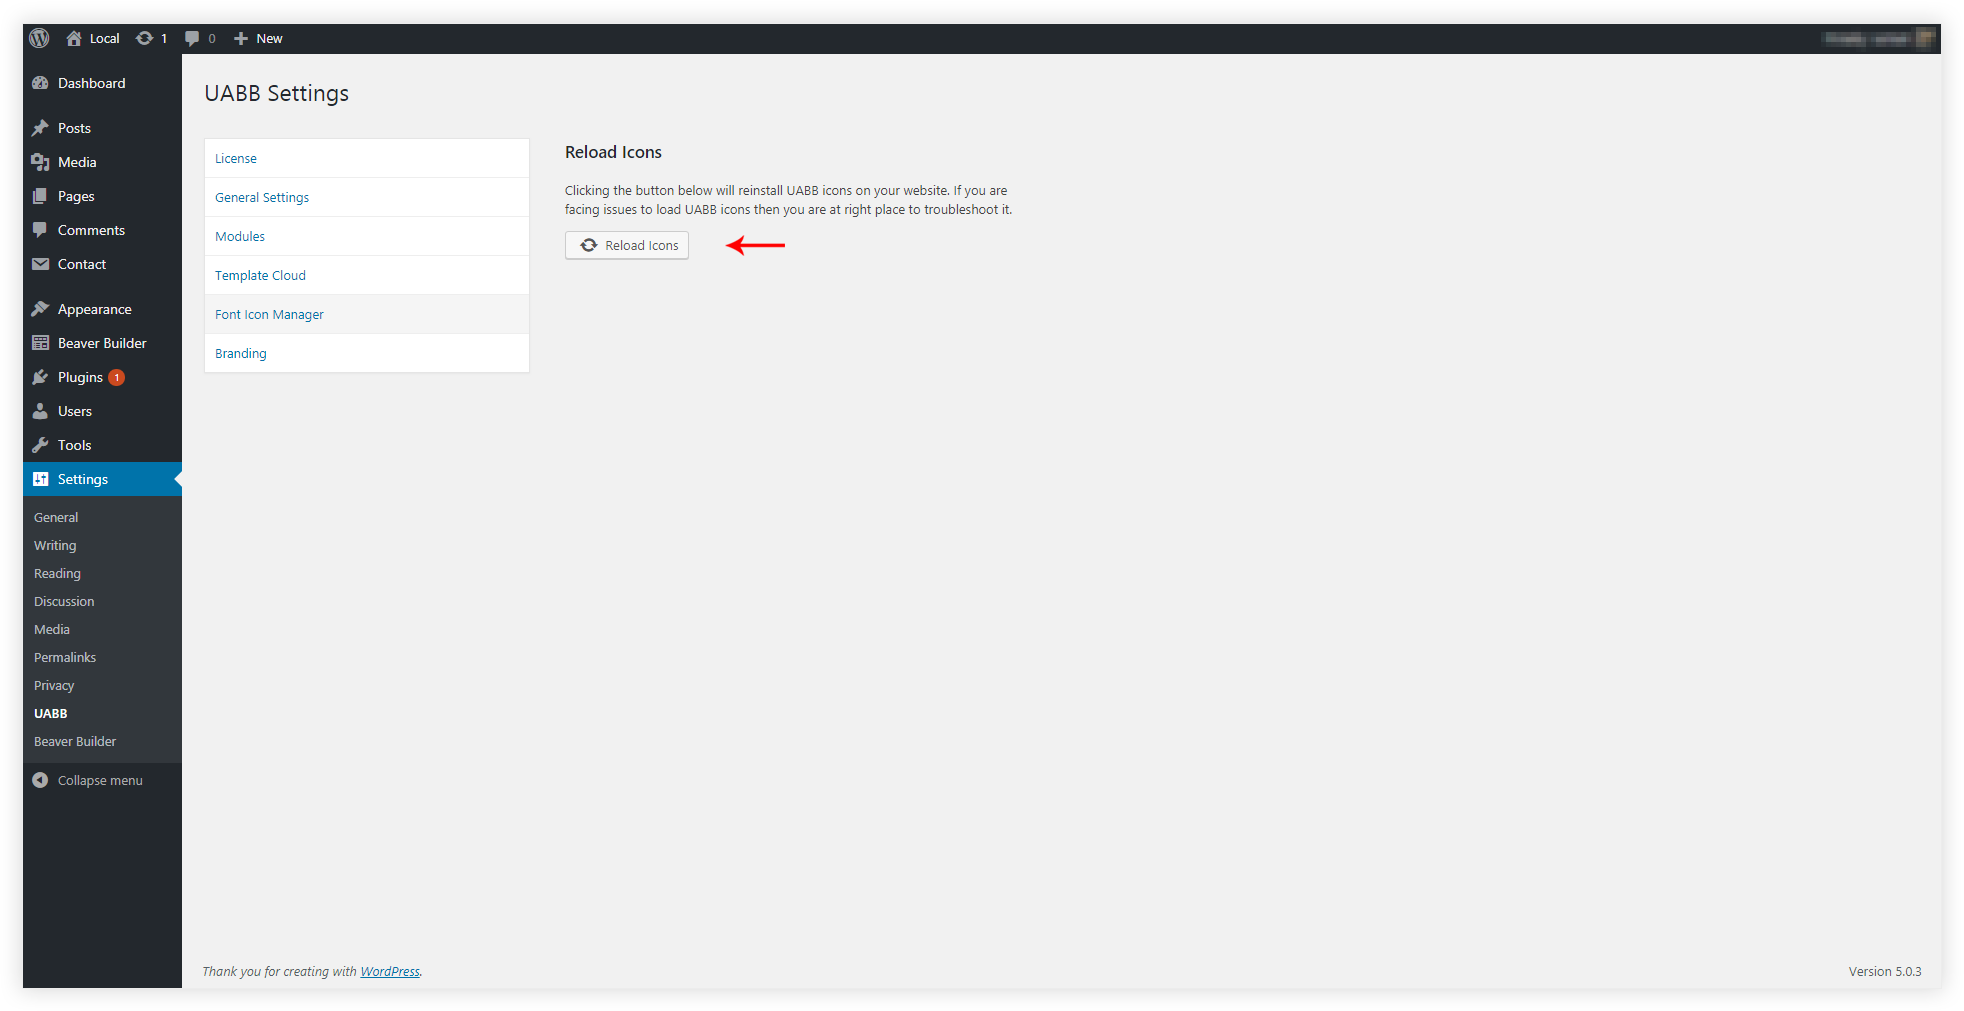Open the Modules settings tab
Screen dimensions: 1964x1011
(x=240, y=236)
